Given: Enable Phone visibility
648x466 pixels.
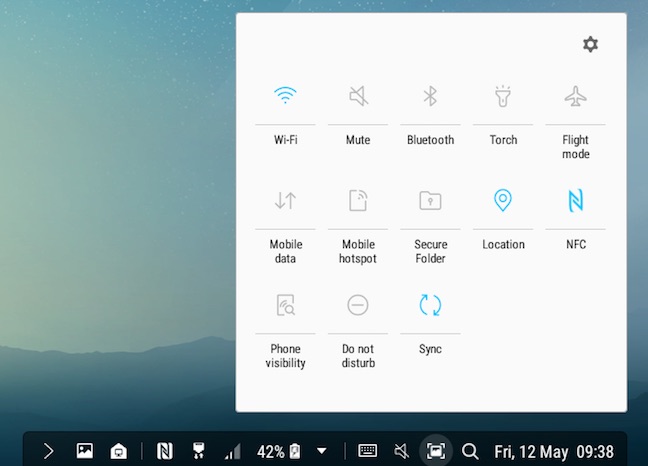Looking at the screenshot, I should 285,305.
